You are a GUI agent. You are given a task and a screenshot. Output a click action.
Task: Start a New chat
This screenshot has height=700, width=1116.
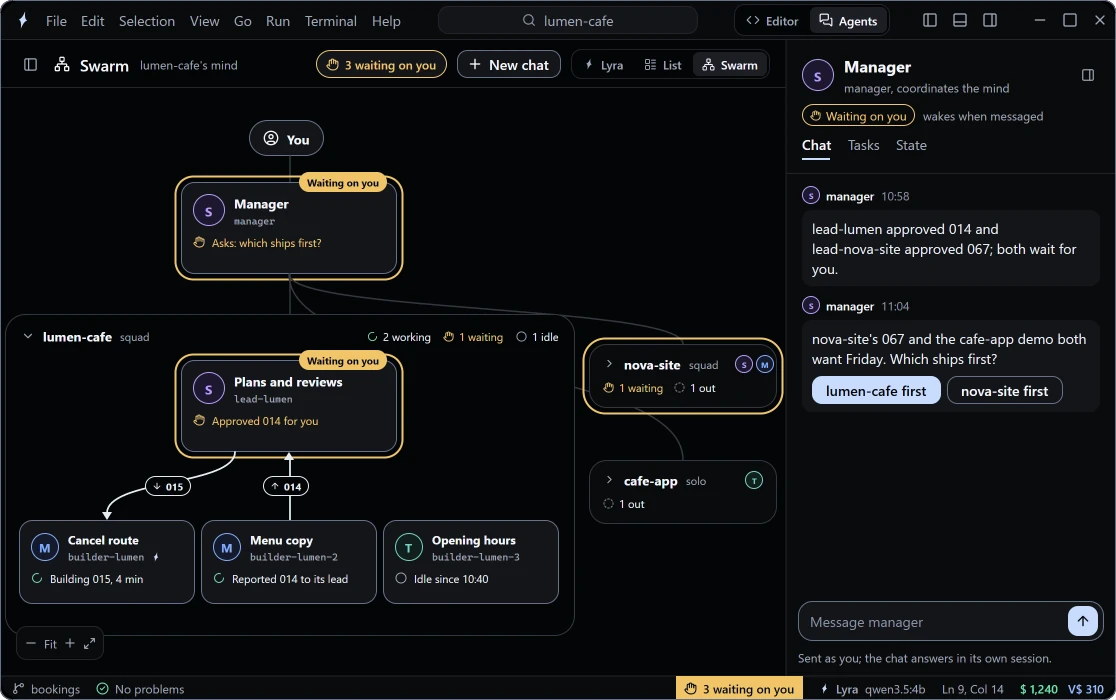coord(509,65)
